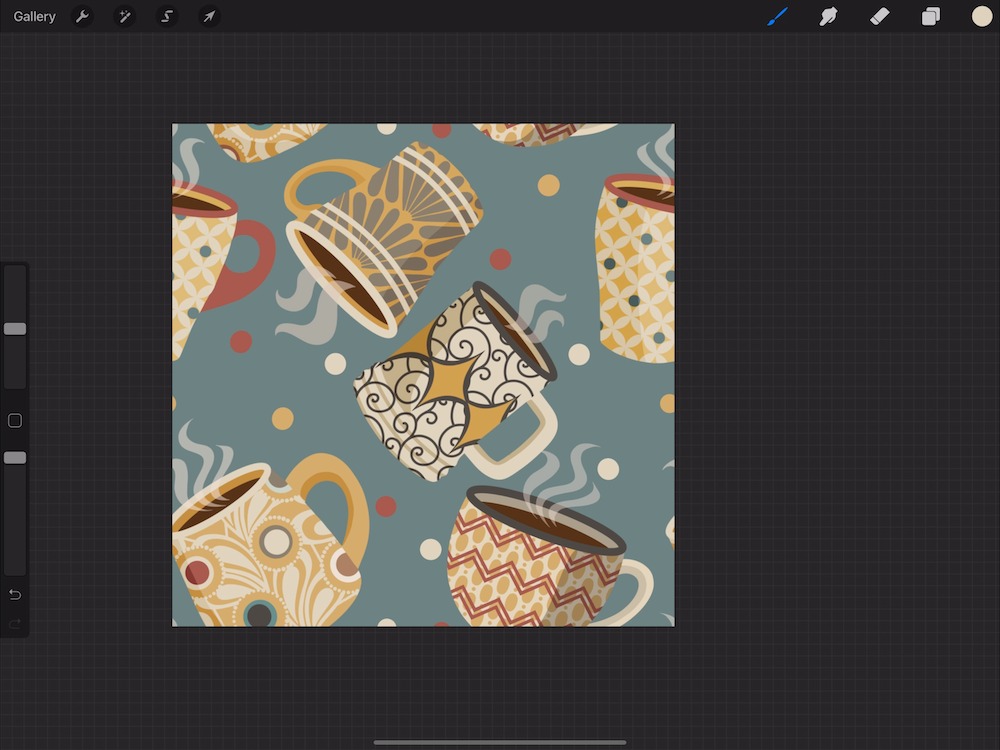Activate the Transform arrow tool

209,17
